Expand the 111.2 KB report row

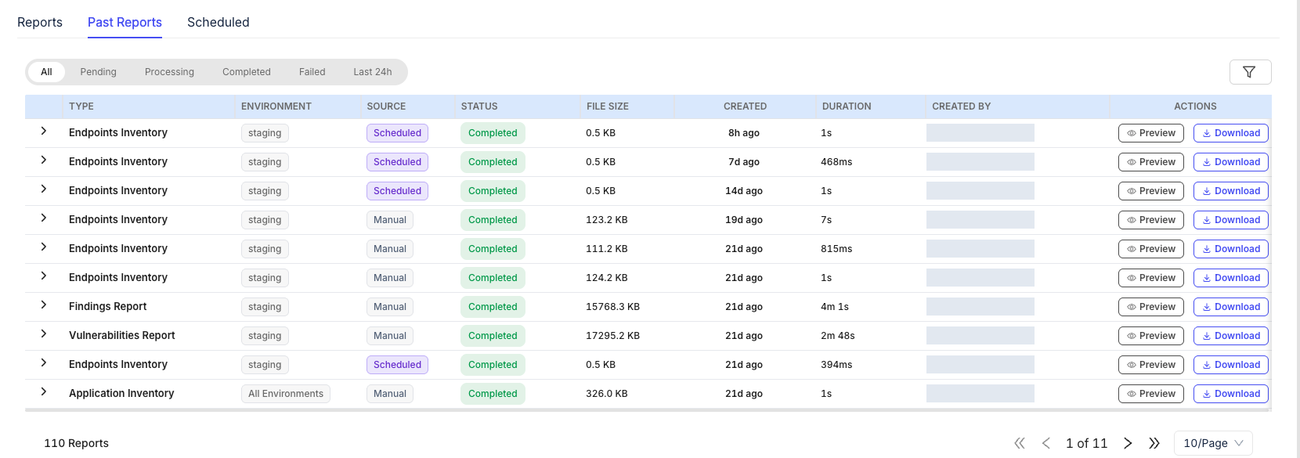click(x=44, y=247)
